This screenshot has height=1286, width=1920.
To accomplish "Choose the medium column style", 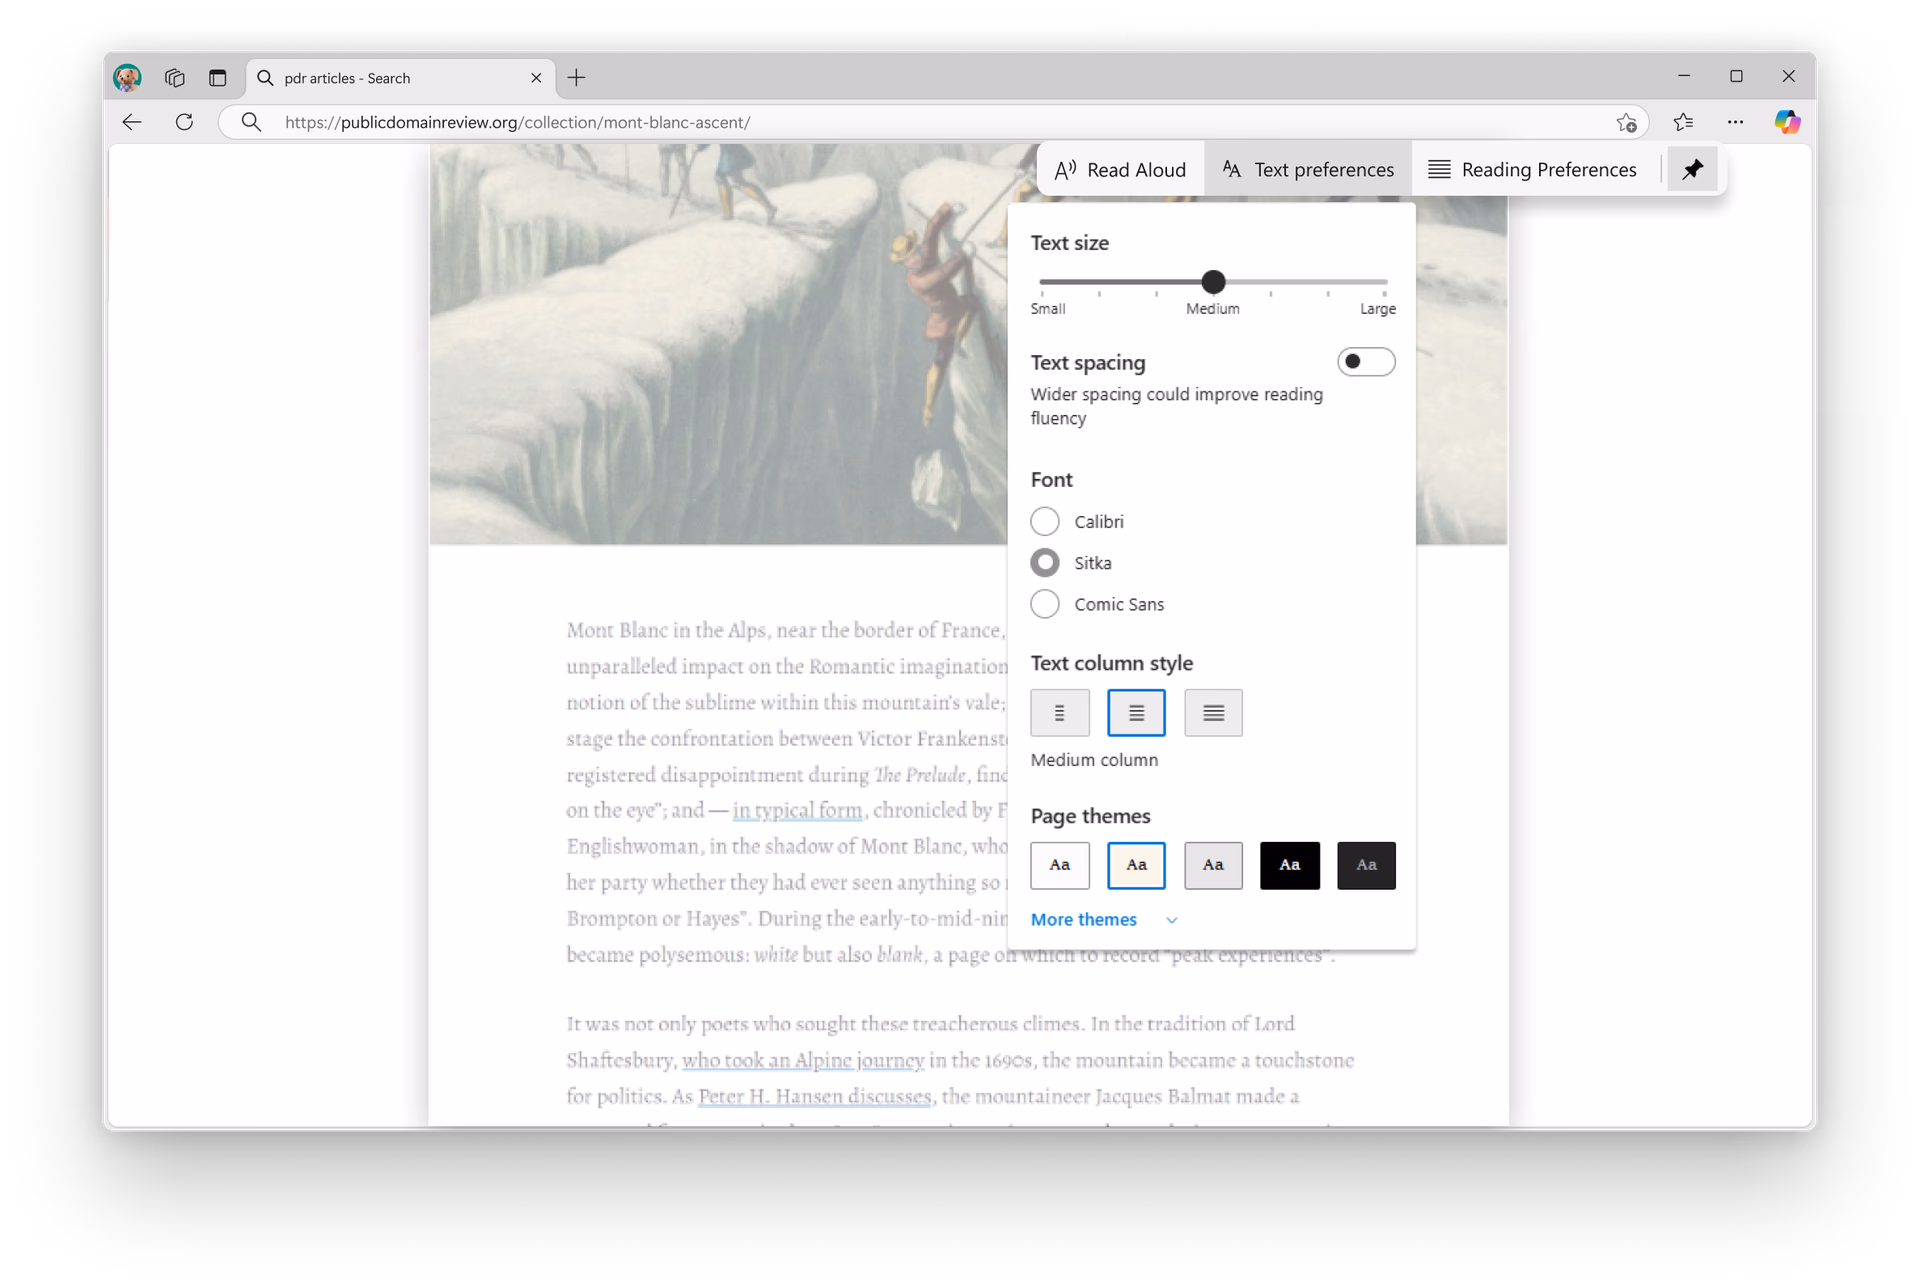I will (1136, 713).
